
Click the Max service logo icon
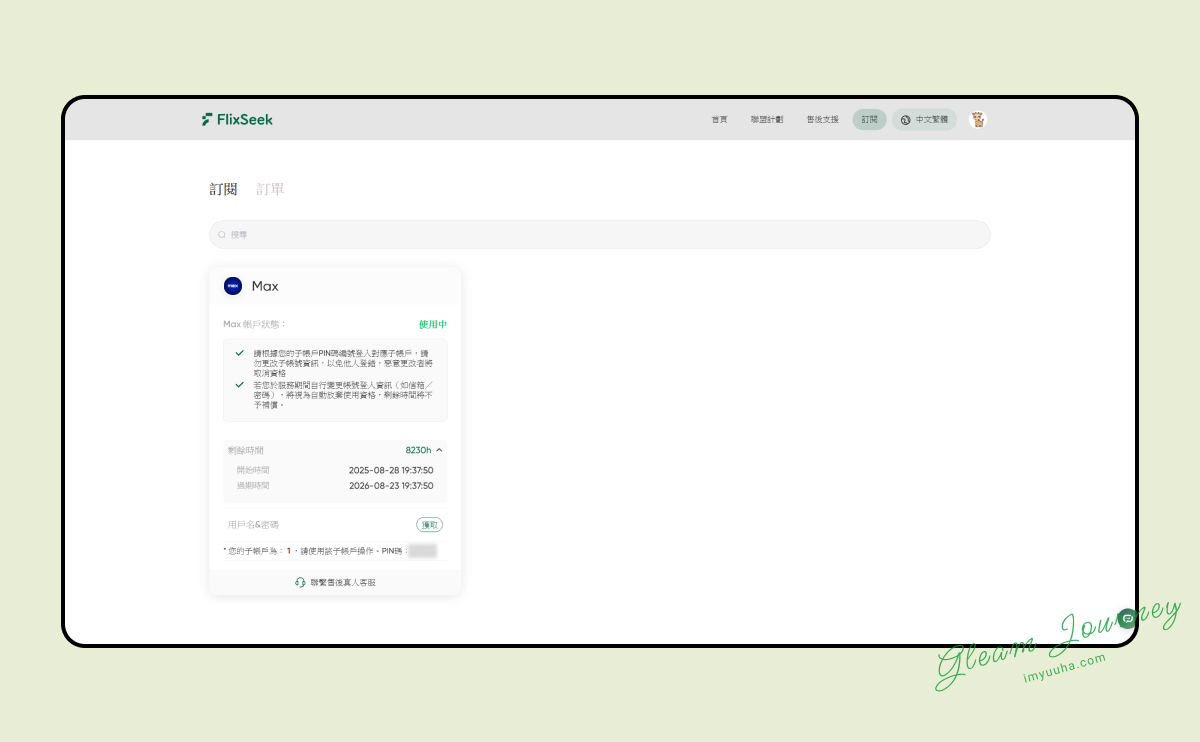(233, 286)
